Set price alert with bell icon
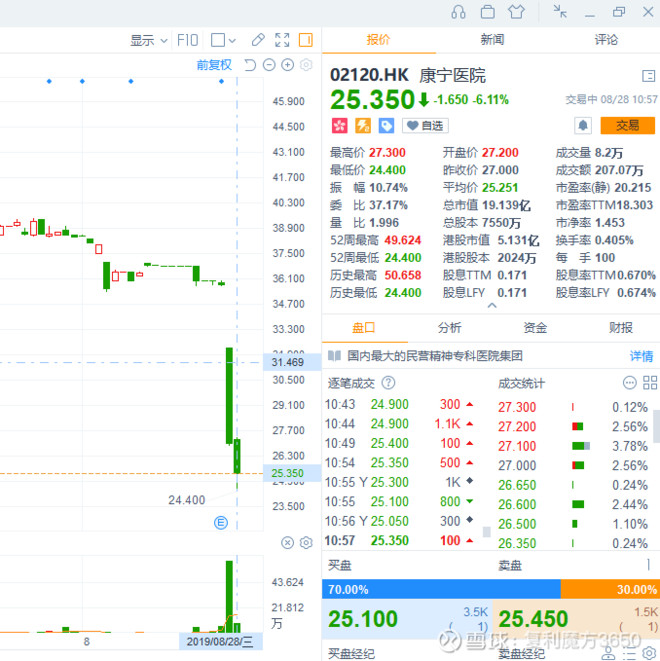 coord(583,126)
